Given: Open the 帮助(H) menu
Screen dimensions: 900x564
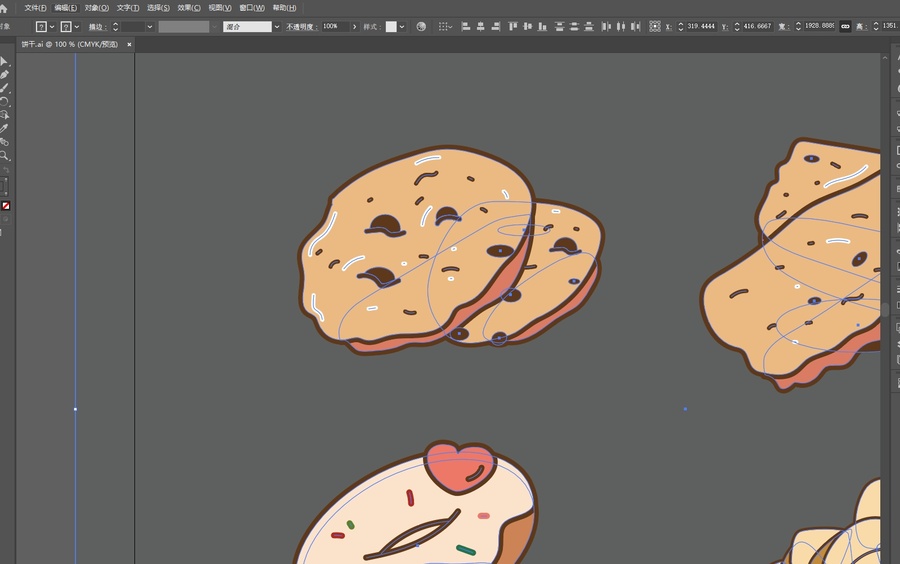Looking at the screenshot, I should 284,8.
